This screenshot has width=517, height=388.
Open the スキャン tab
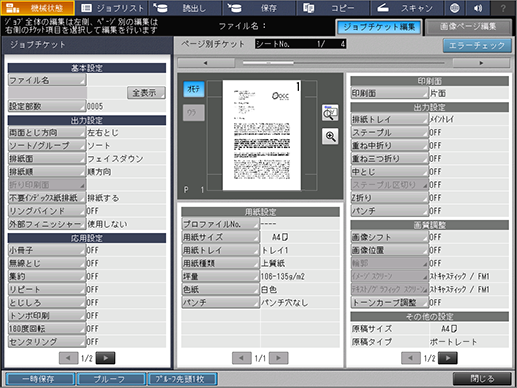coord(407,8)
